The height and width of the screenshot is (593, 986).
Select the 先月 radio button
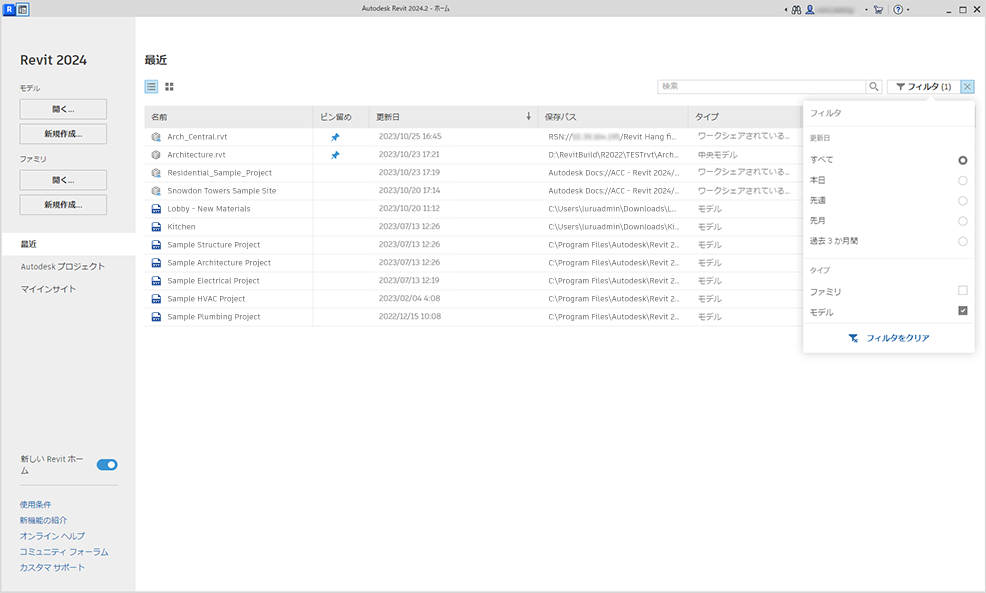962,221
